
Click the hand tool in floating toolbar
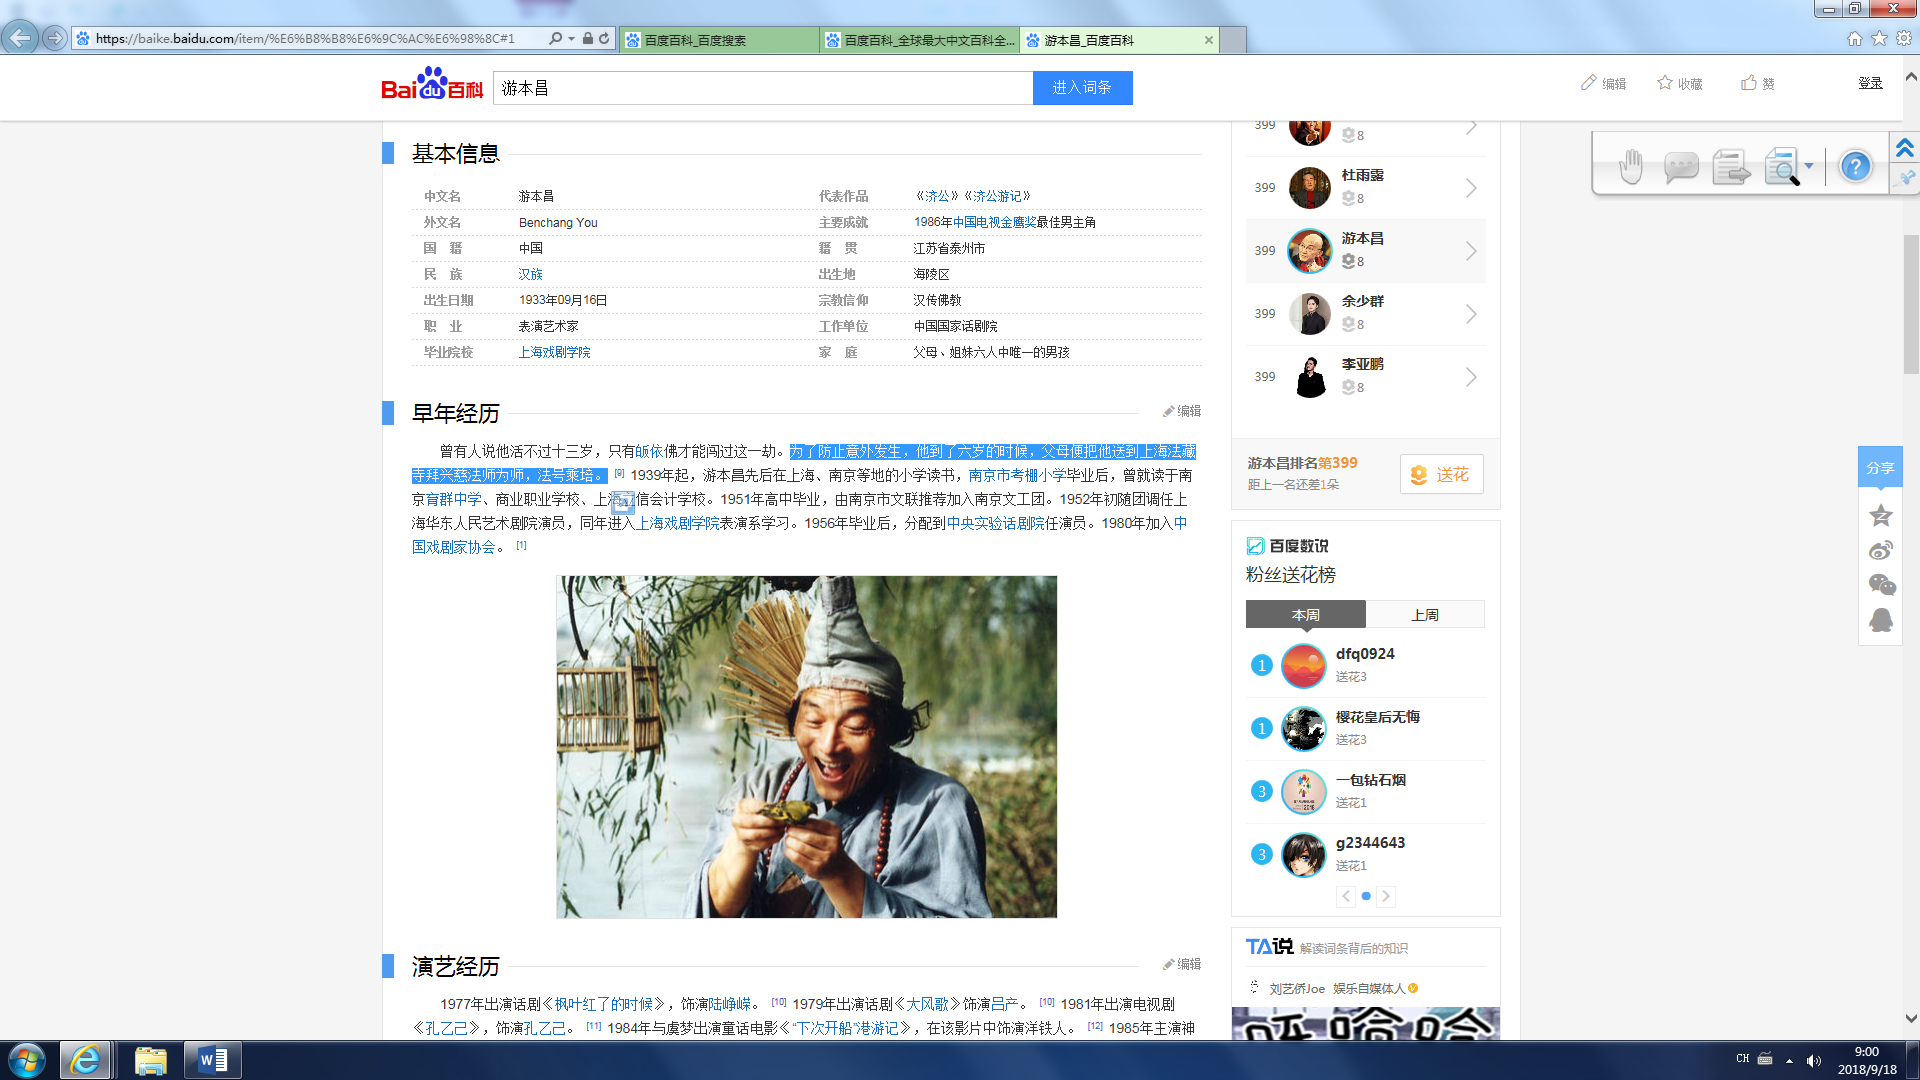click(x=1631, y=167)
